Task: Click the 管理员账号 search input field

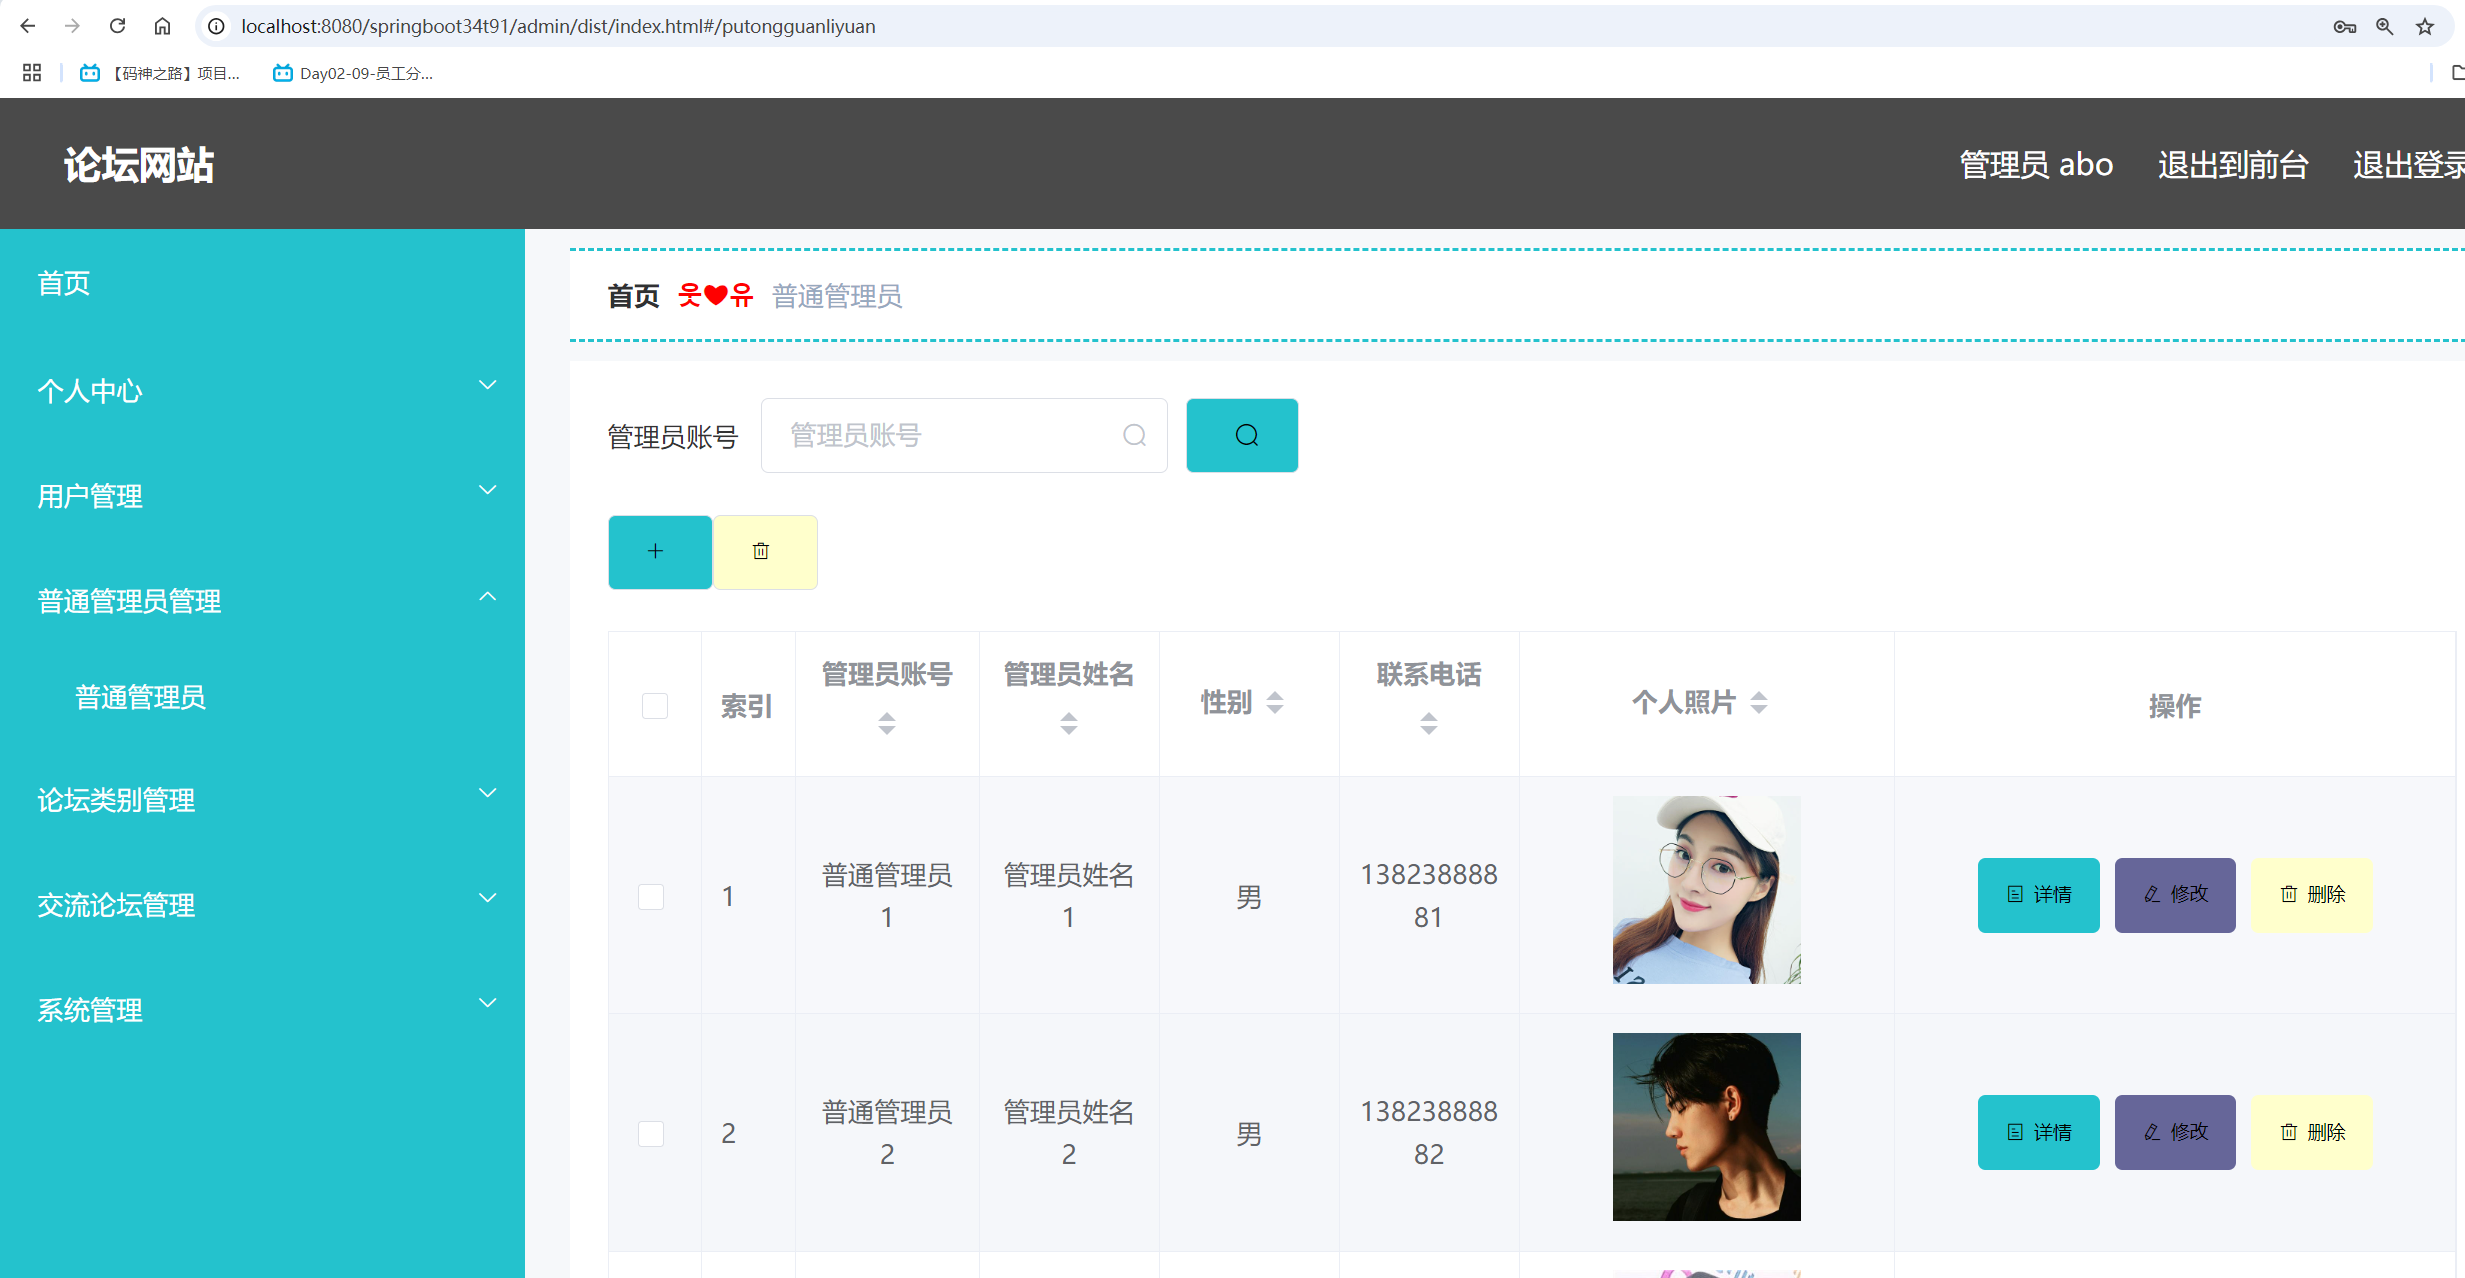Action: (950, 435)
